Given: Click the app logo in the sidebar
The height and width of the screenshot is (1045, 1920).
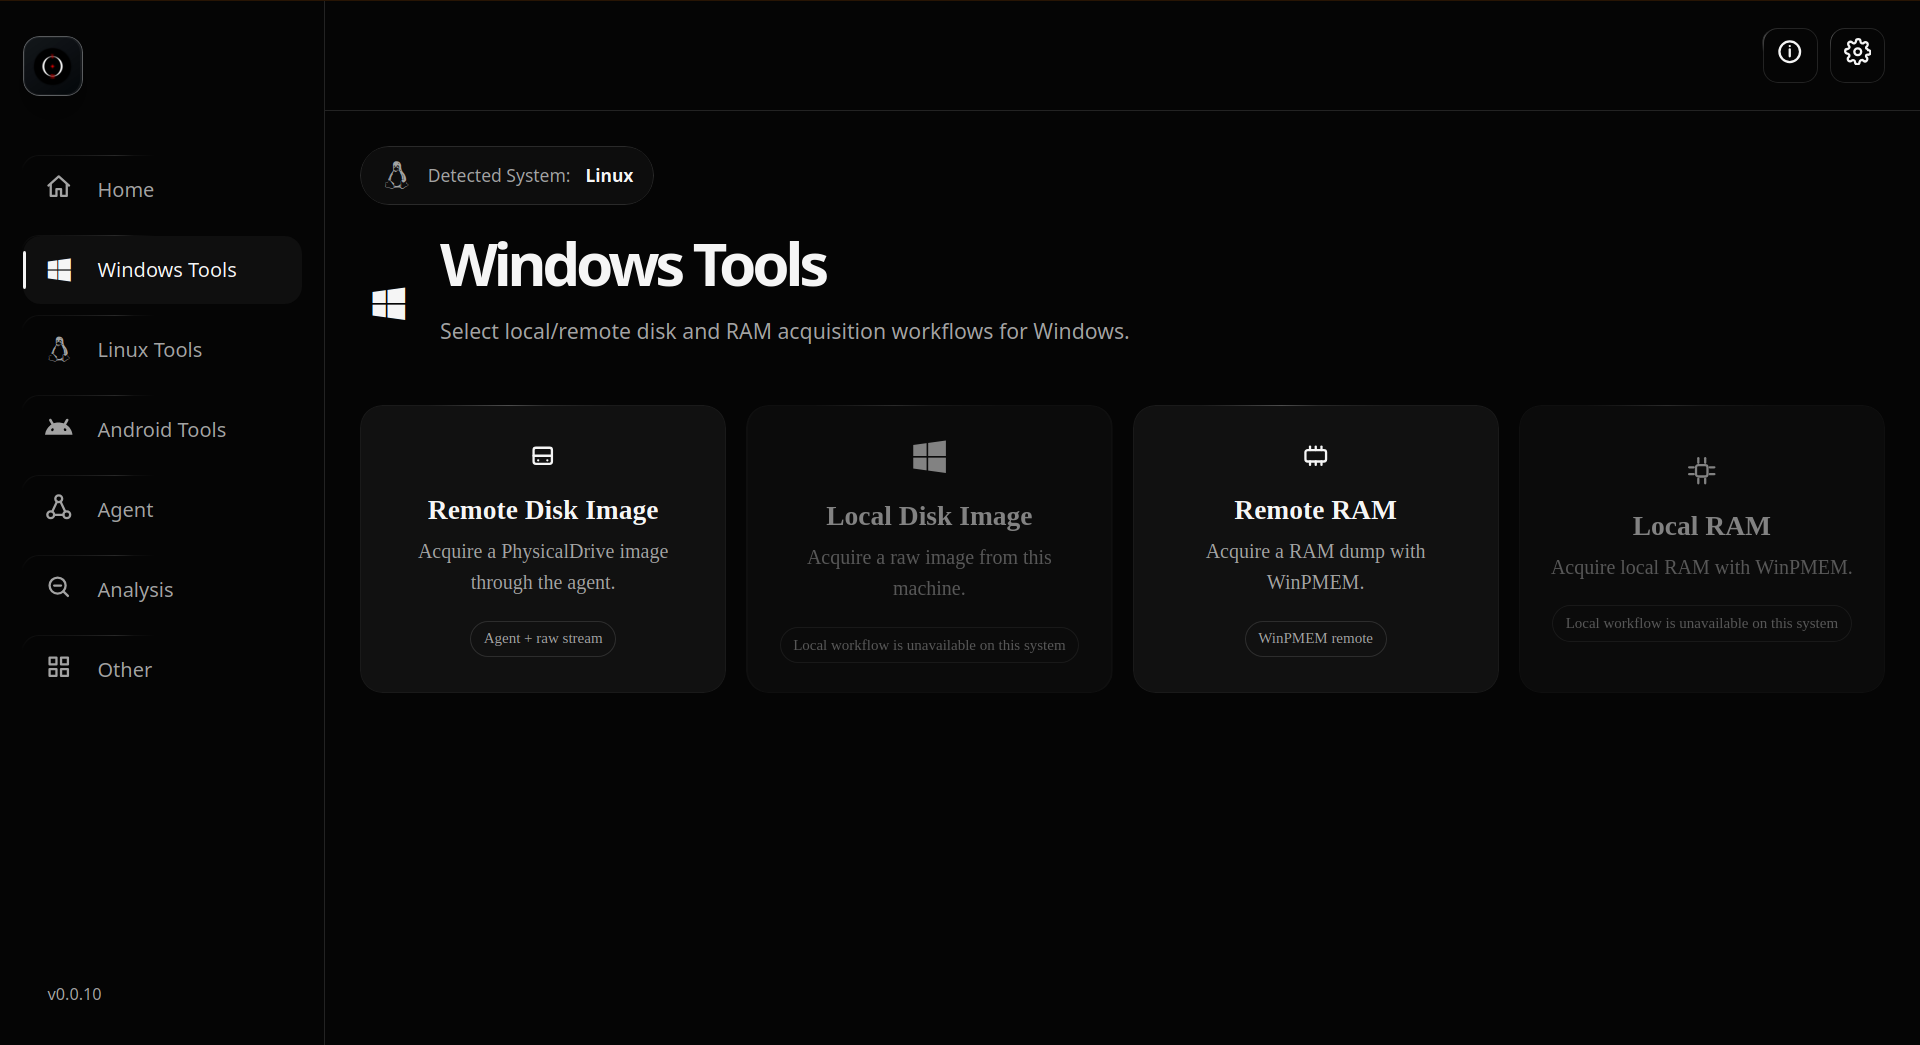Looking at the screenshot, I should pyautogui.click(x=53, y=66).
